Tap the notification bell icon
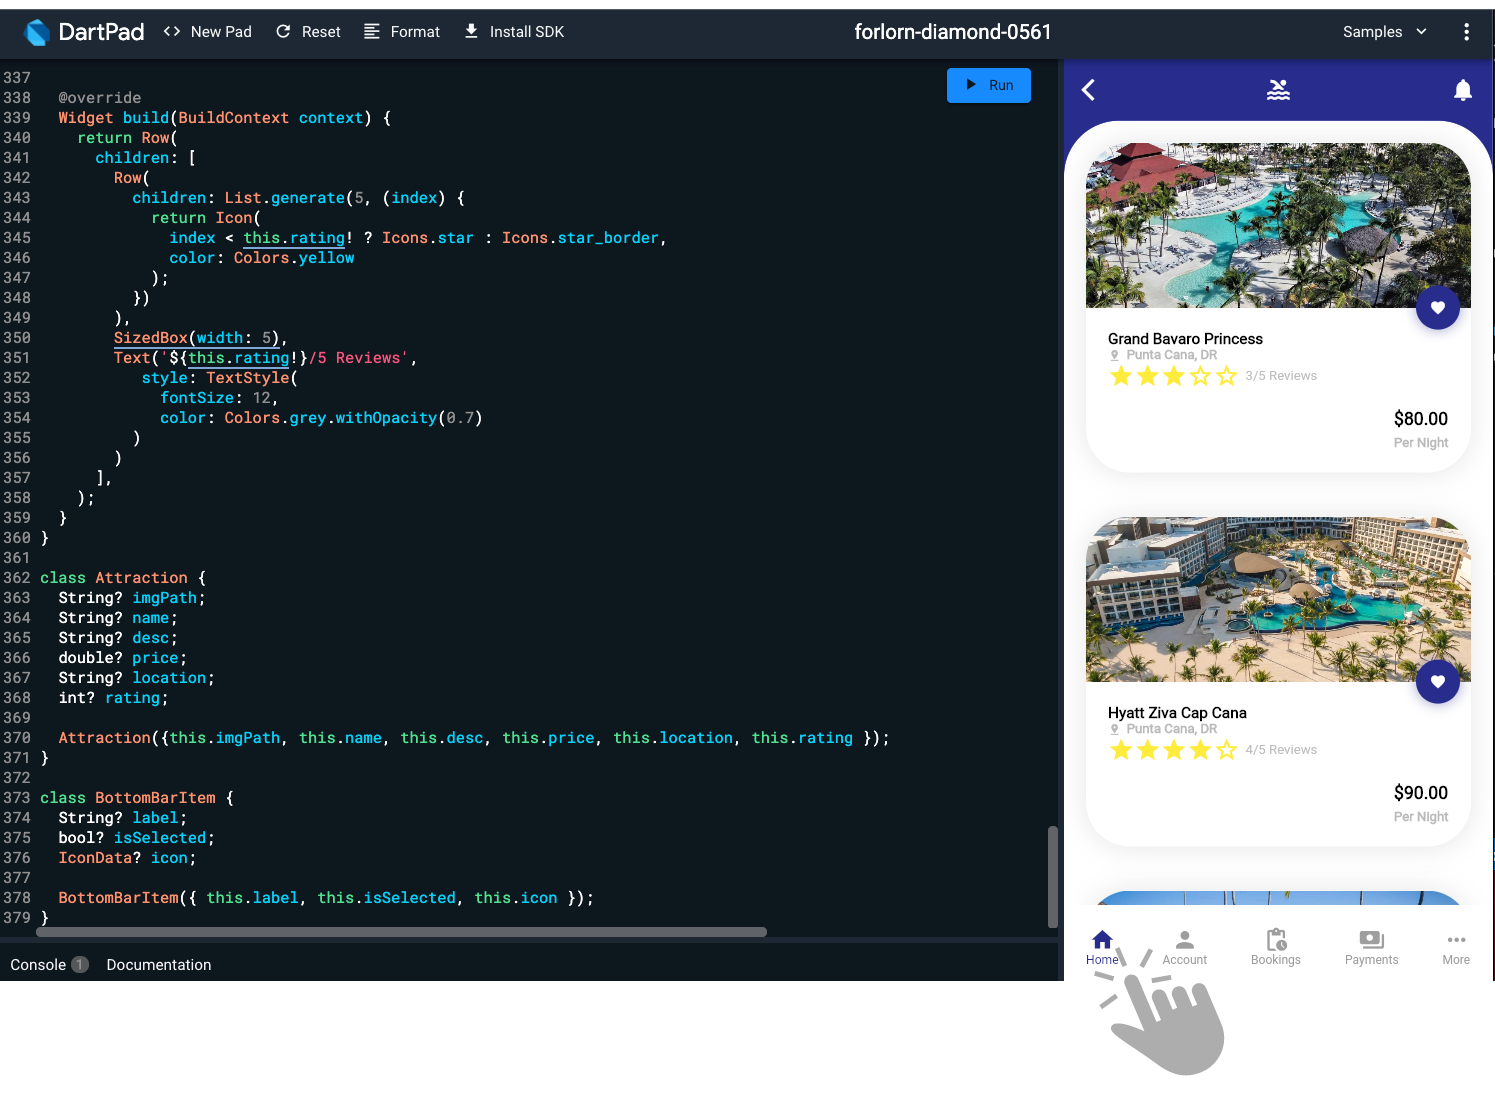The image size is (1495, 1099). [1462, 90]
